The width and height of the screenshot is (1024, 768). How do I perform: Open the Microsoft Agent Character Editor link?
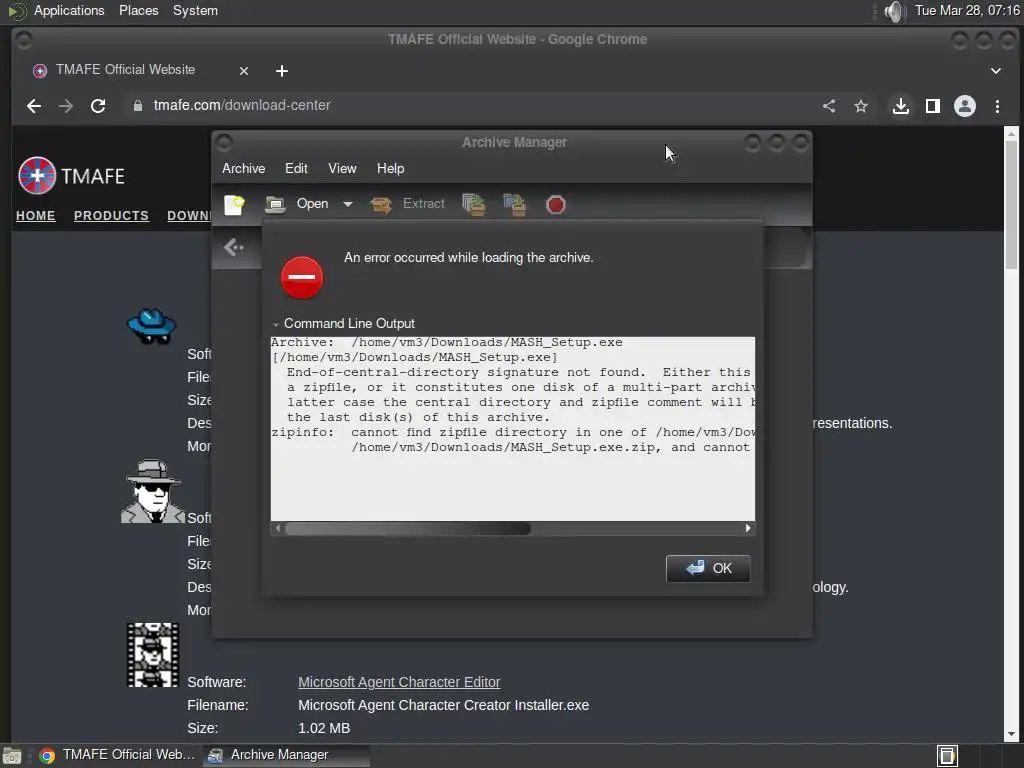[x=399, y=682]
